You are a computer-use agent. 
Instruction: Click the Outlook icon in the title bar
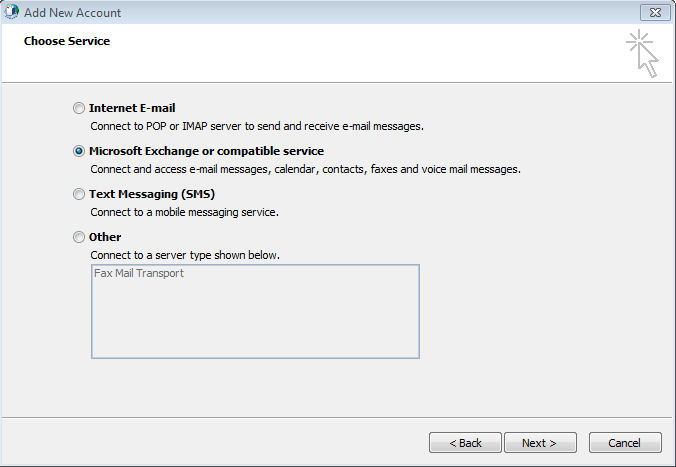tap(12, 12)
